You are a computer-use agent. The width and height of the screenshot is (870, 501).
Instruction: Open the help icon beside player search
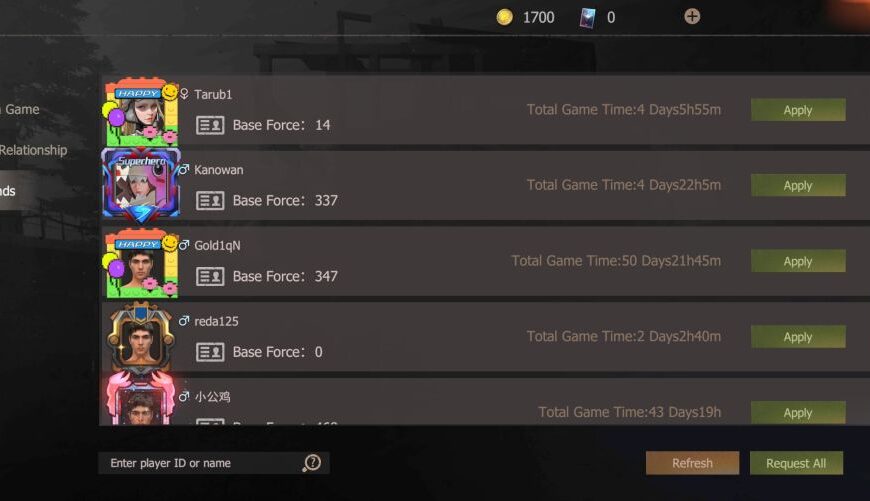coord(312,463)
